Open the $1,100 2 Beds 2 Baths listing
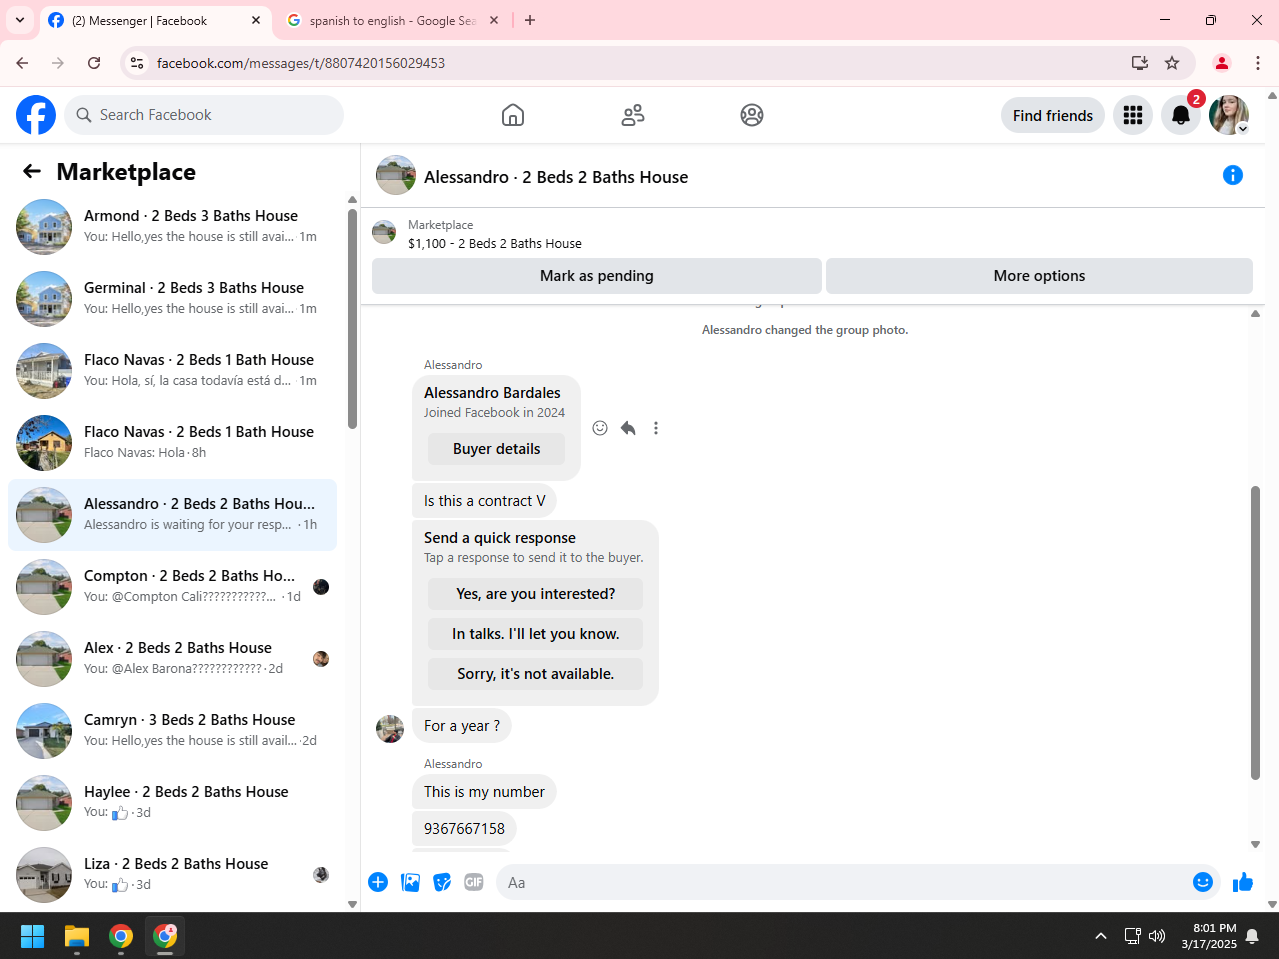This screenshot has width=1279, height=959. tap(494, 243)
